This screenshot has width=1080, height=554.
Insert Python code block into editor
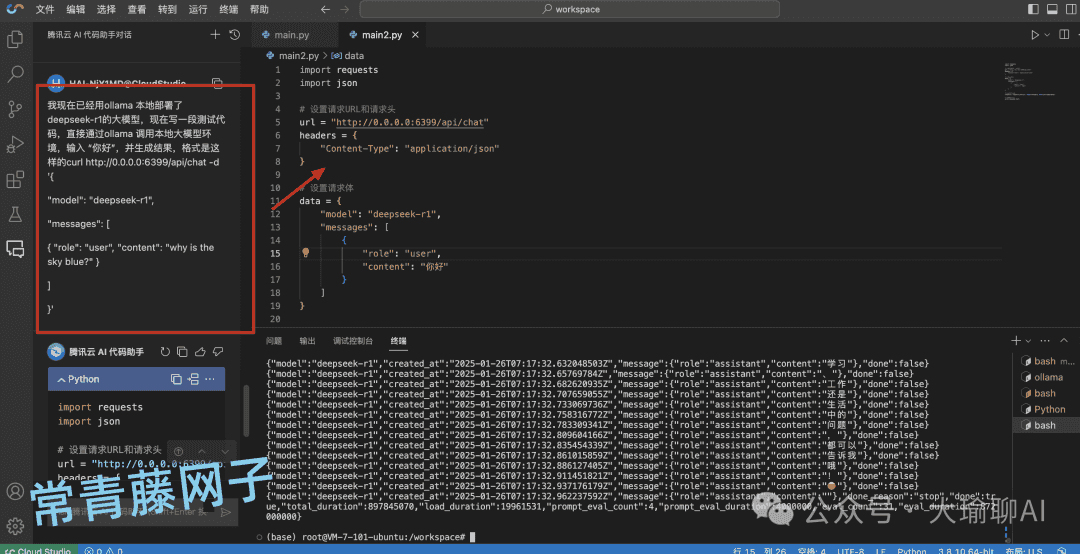[194, 379]
